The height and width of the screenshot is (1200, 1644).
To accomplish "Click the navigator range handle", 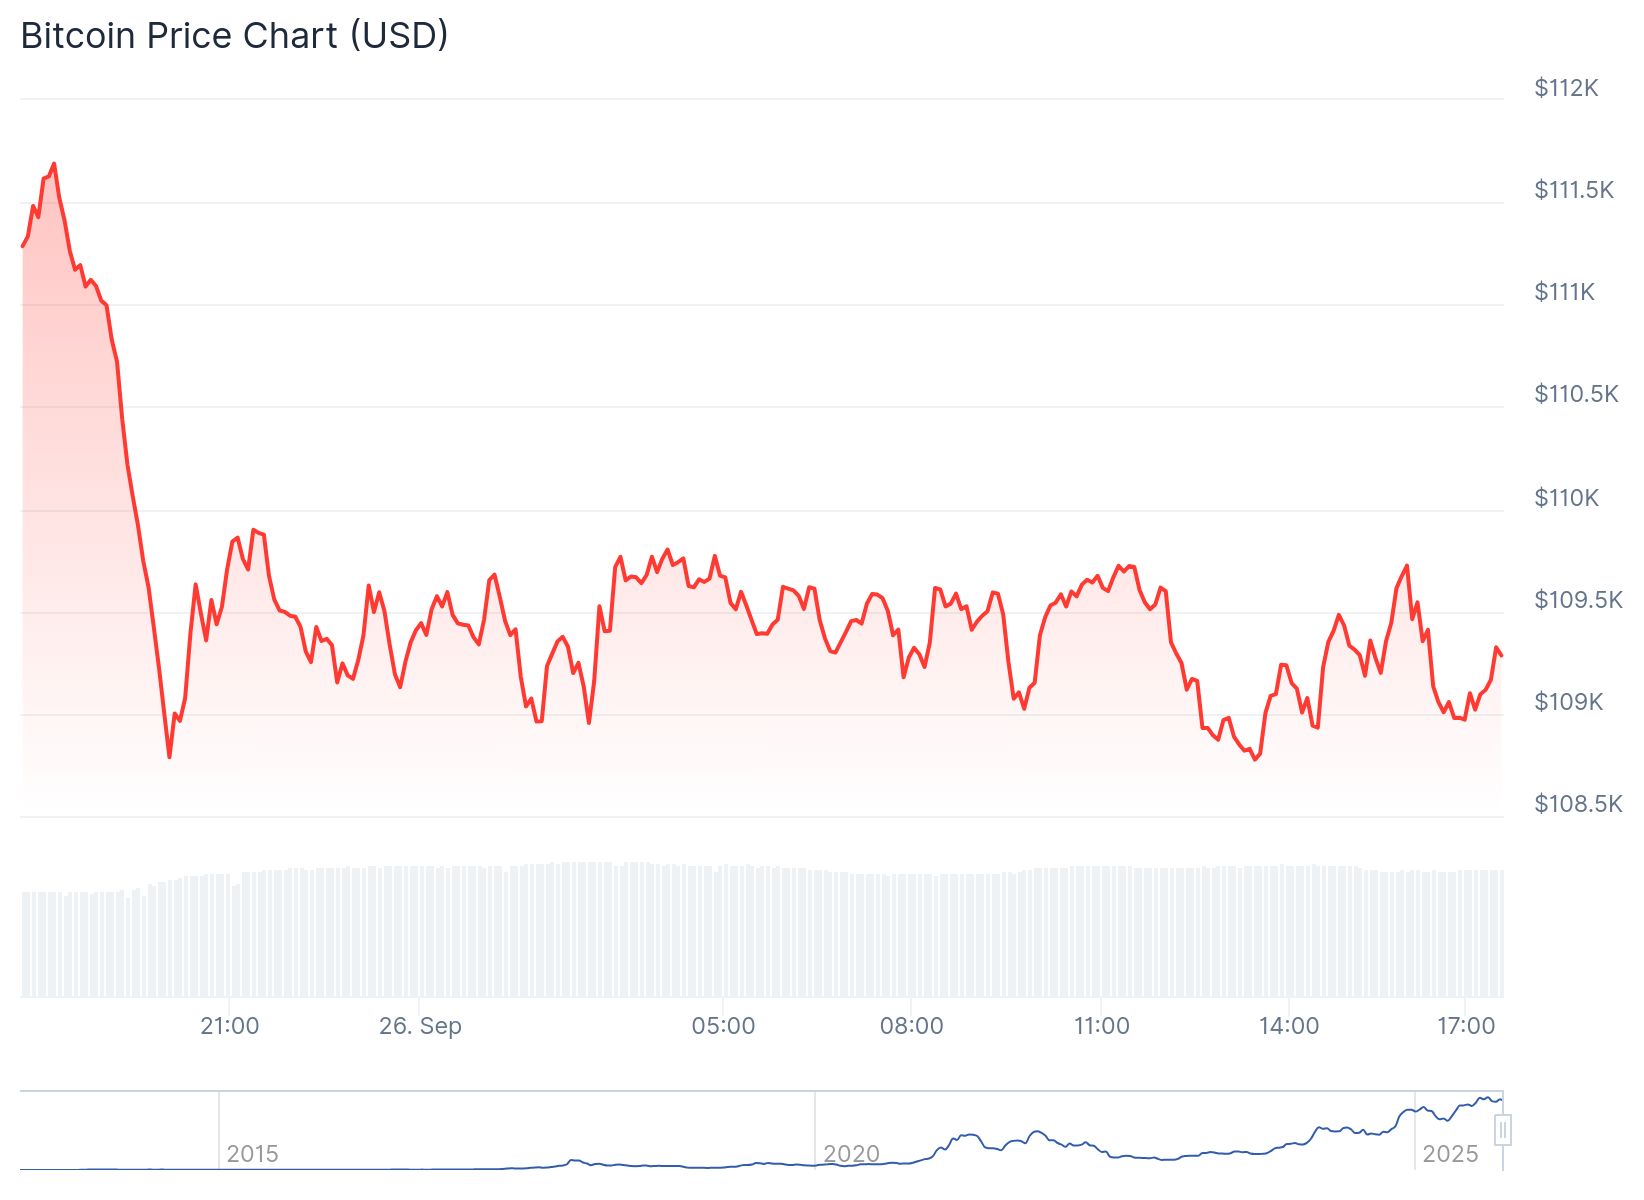I will (1502, 1131).
